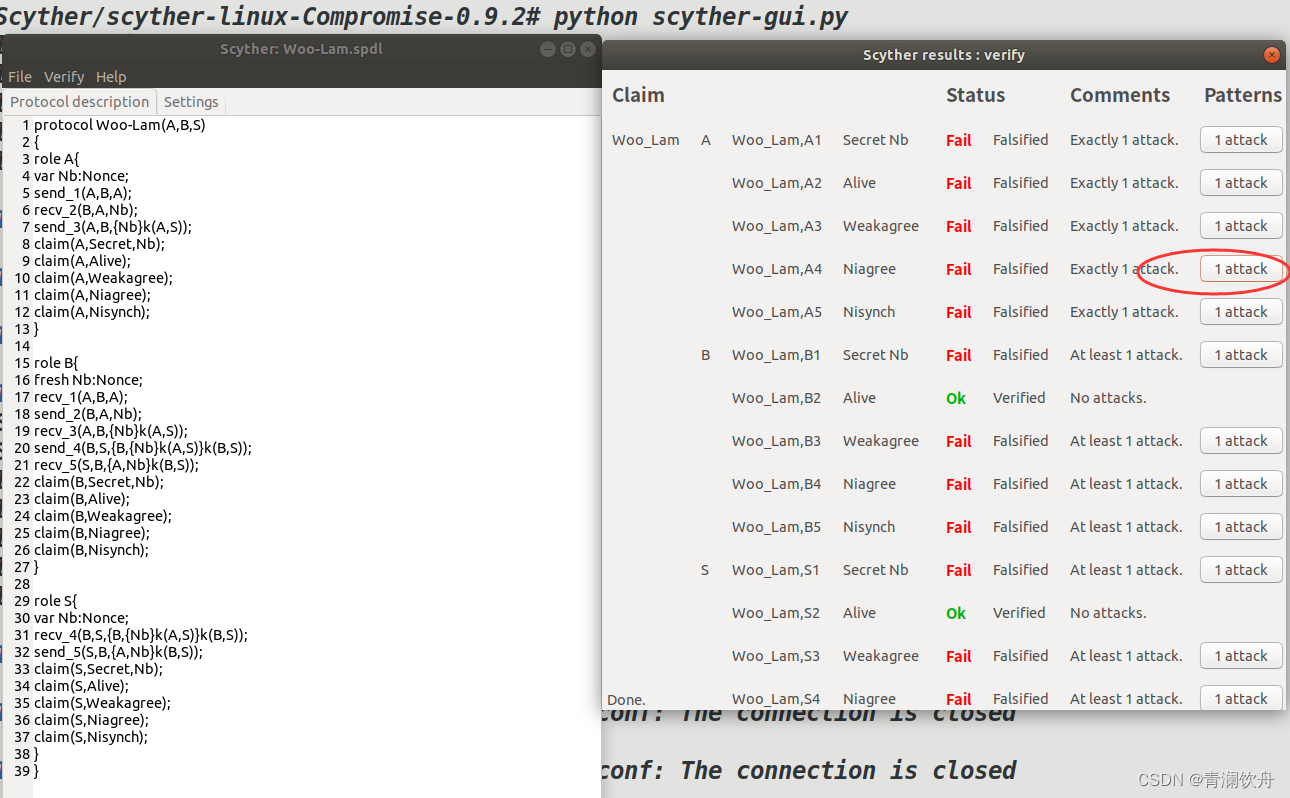View the attack for claim Woo_Lam,A1
1290x798 pixels.
coord(1241,140)
